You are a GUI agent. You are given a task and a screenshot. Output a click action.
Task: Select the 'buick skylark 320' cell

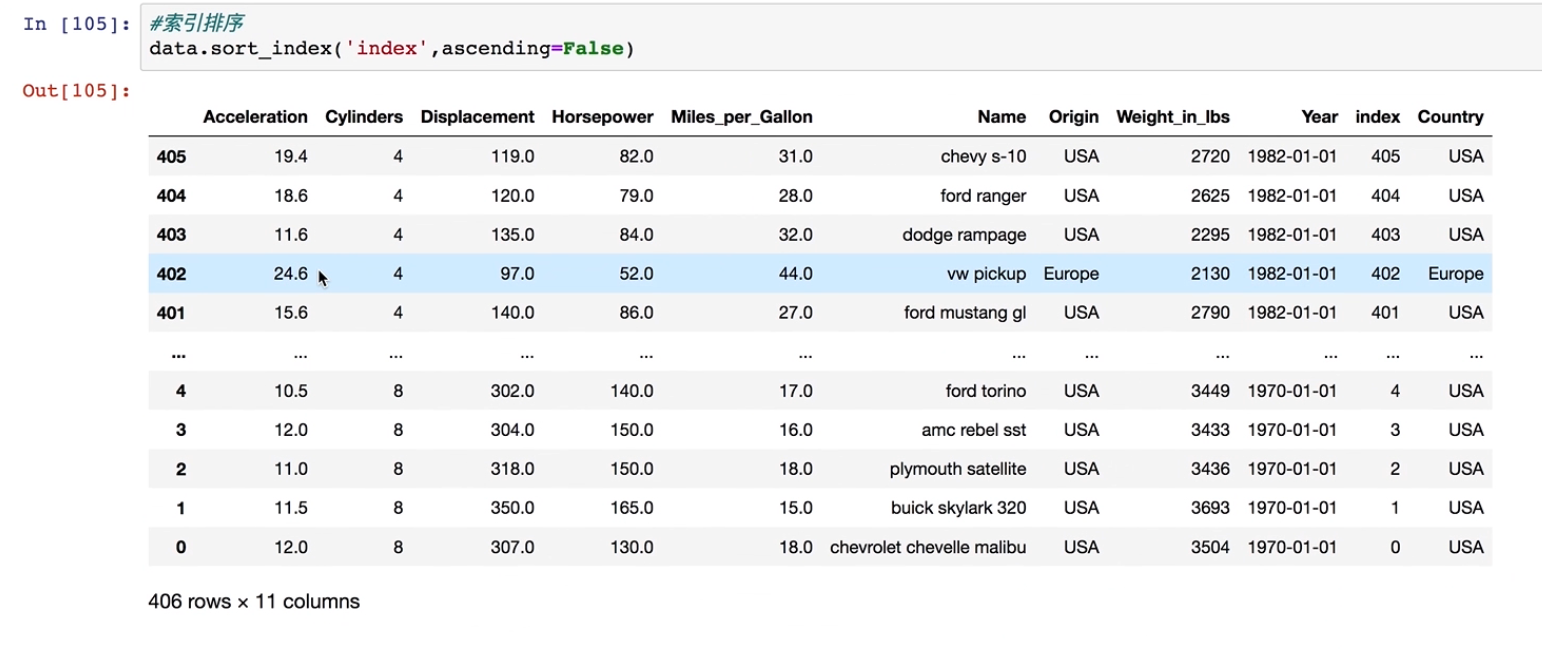point(958,508)
